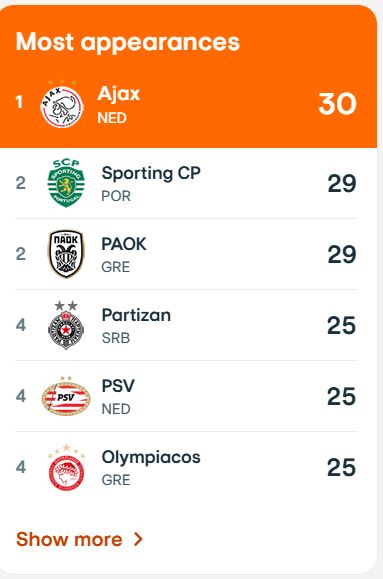Open the Sporting CP team name
This screenshot has width=383, height=579.
[x=151, y=173]
